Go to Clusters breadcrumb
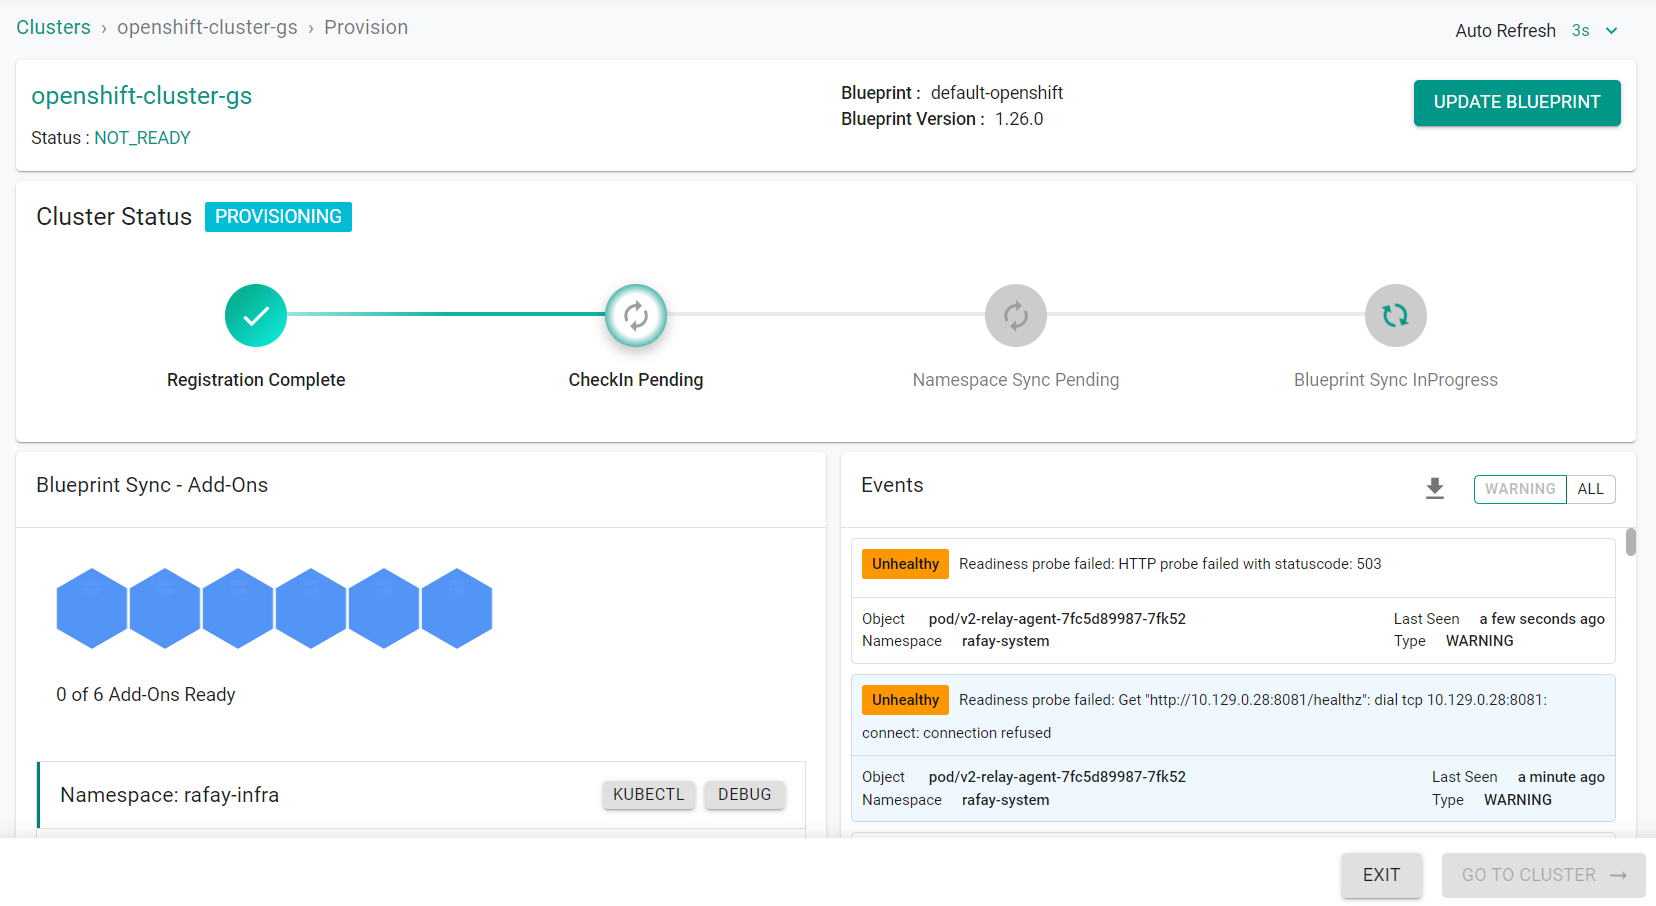The image size is (1656, 906). (53, 27)
